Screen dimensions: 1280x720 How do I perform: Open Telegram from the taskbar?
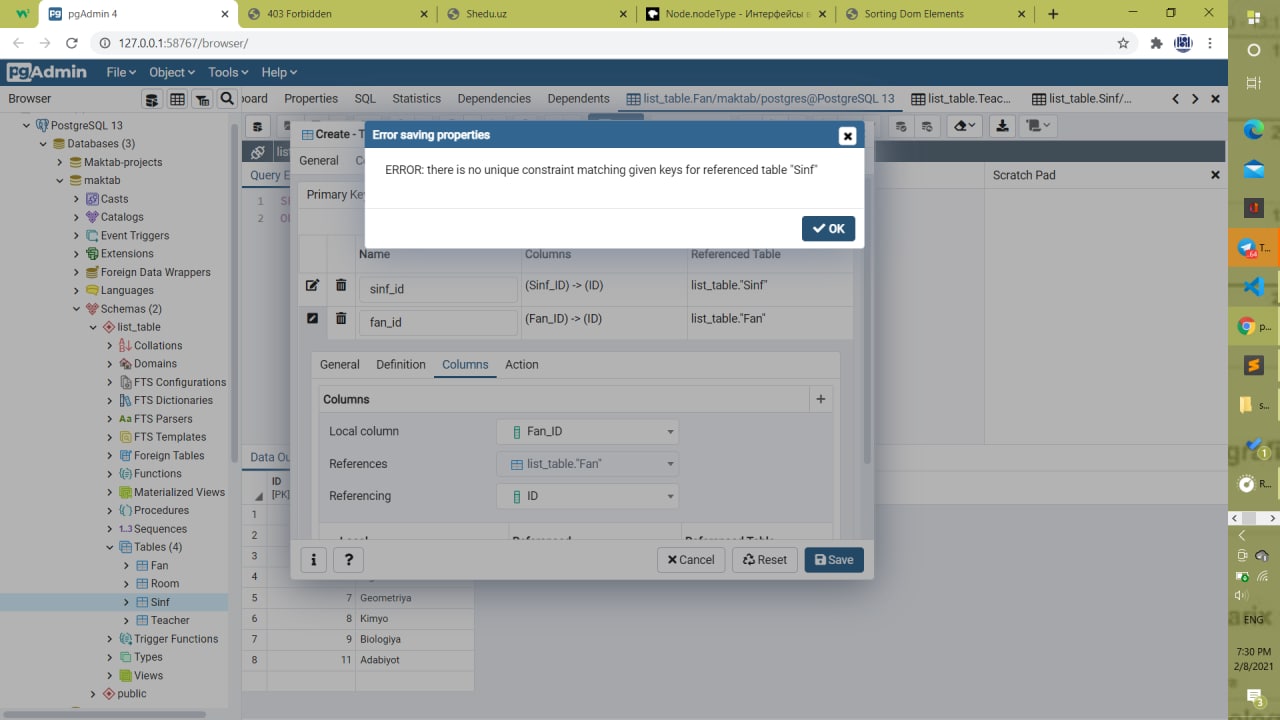click(x=1253, y=248)
